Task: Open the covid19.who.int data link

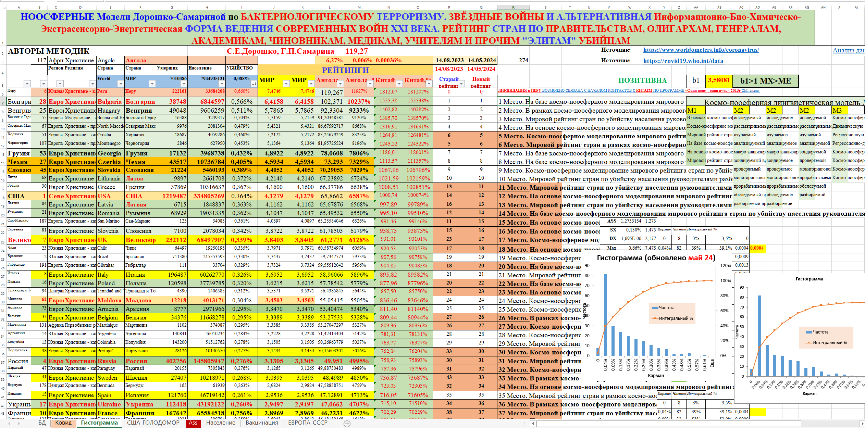Action: (682, 60)
